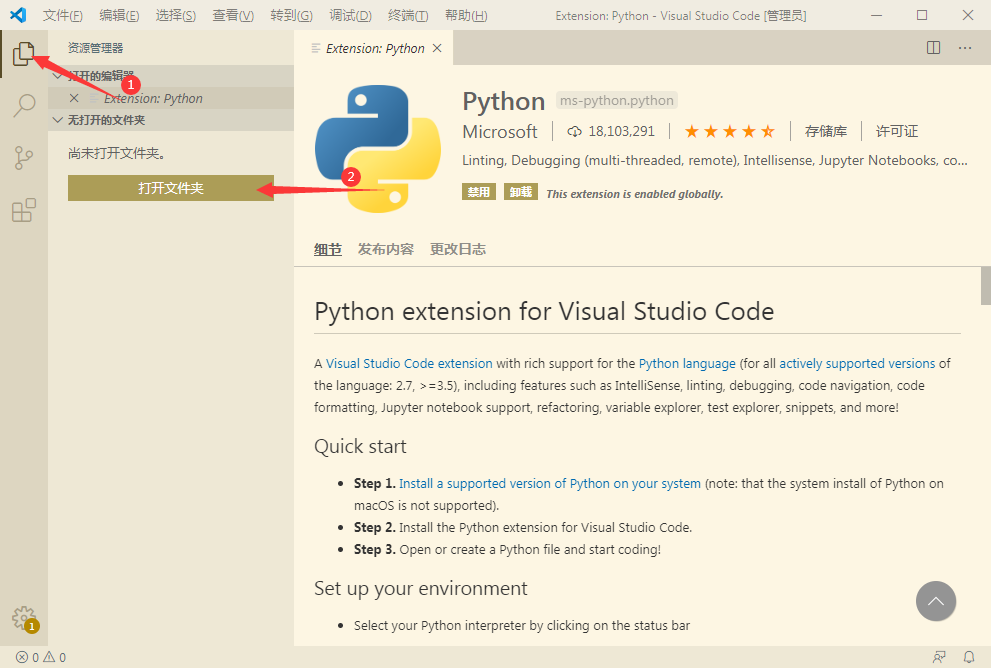
Task: Open the Source Control view
Action: 24,158
